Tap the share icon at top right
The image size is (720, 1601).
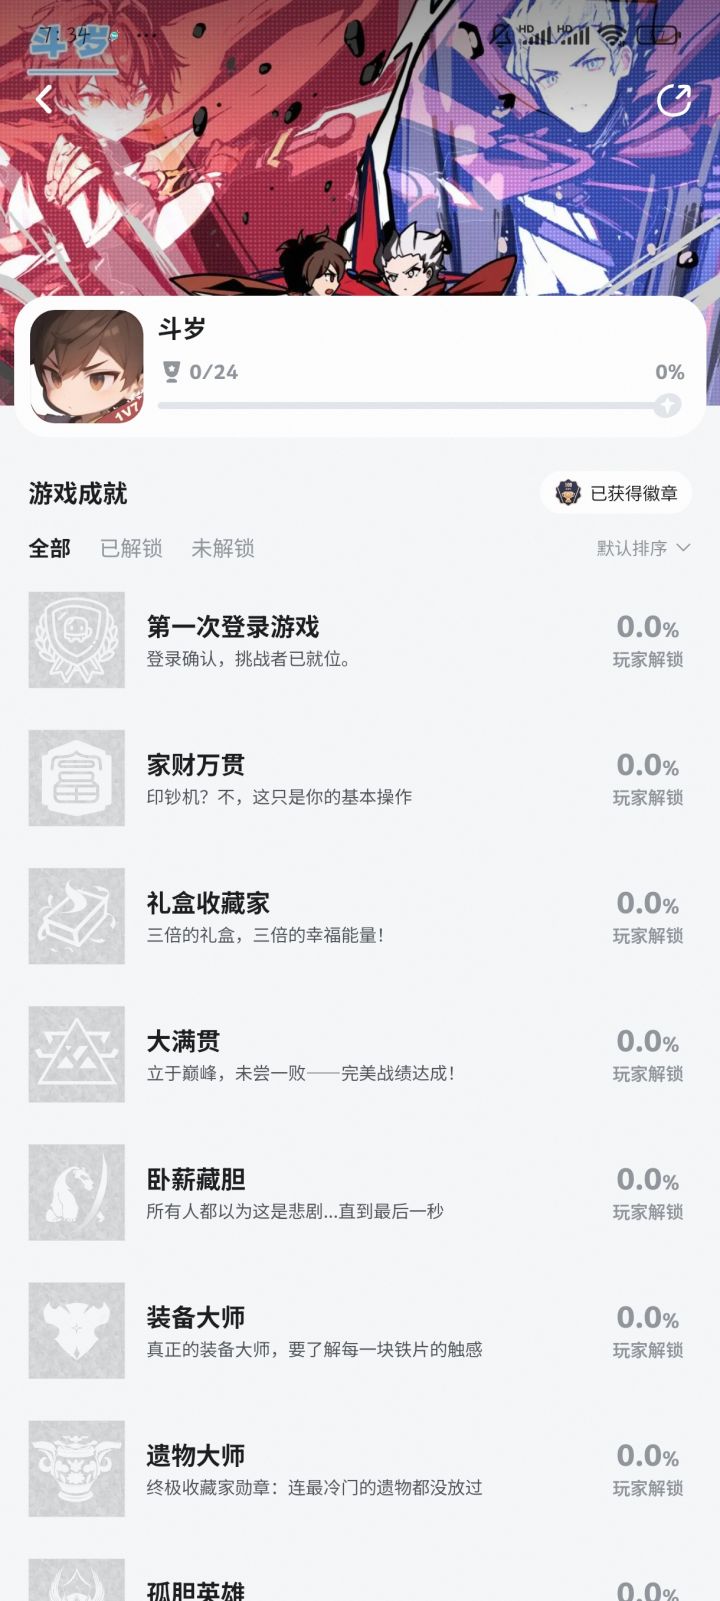coord(674,99)
